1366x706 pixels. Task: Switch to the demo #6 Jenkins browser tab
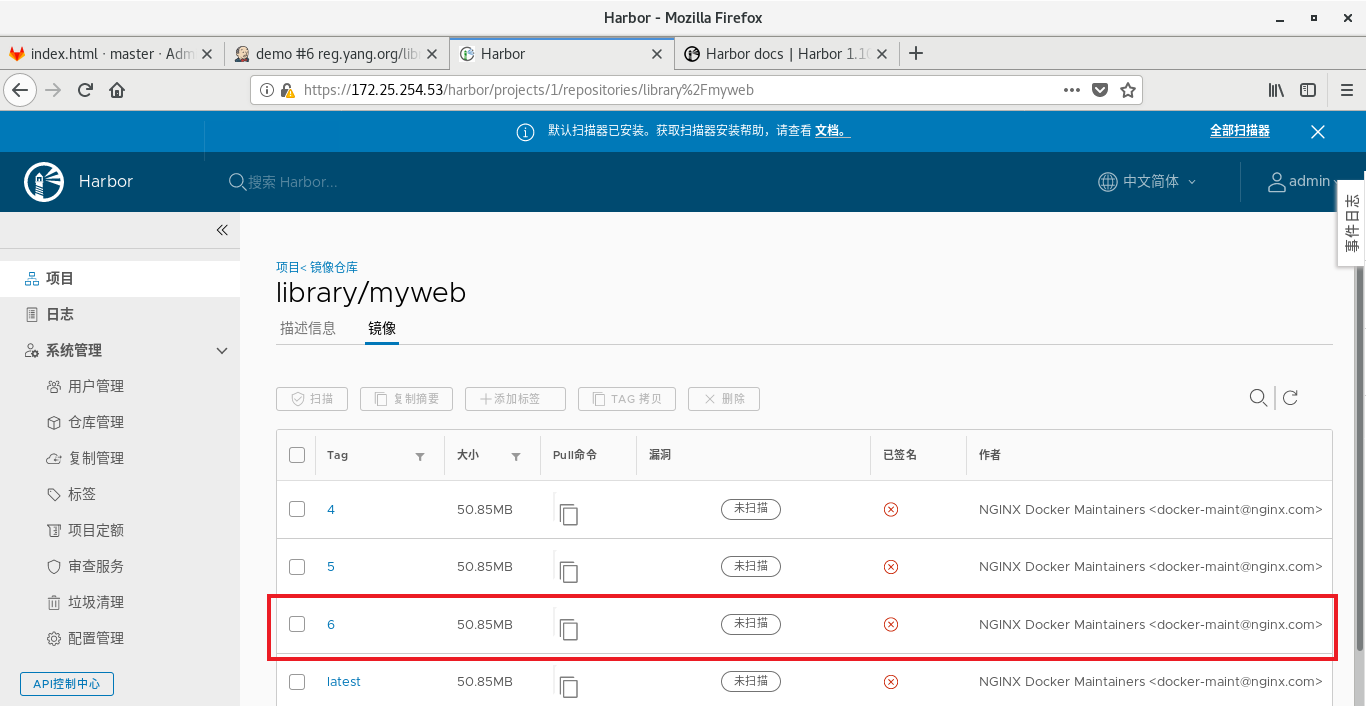pos(337,54)
